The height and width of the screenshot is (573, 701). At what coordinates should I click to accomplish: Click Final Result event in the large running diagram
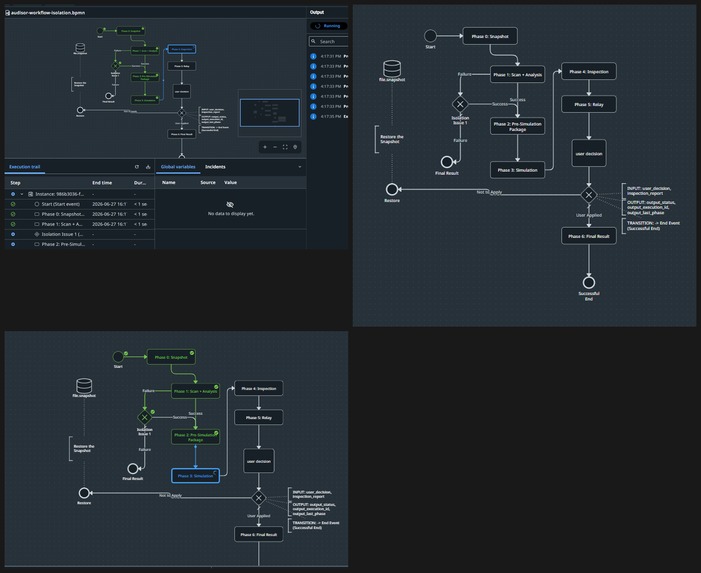(133, 468)
